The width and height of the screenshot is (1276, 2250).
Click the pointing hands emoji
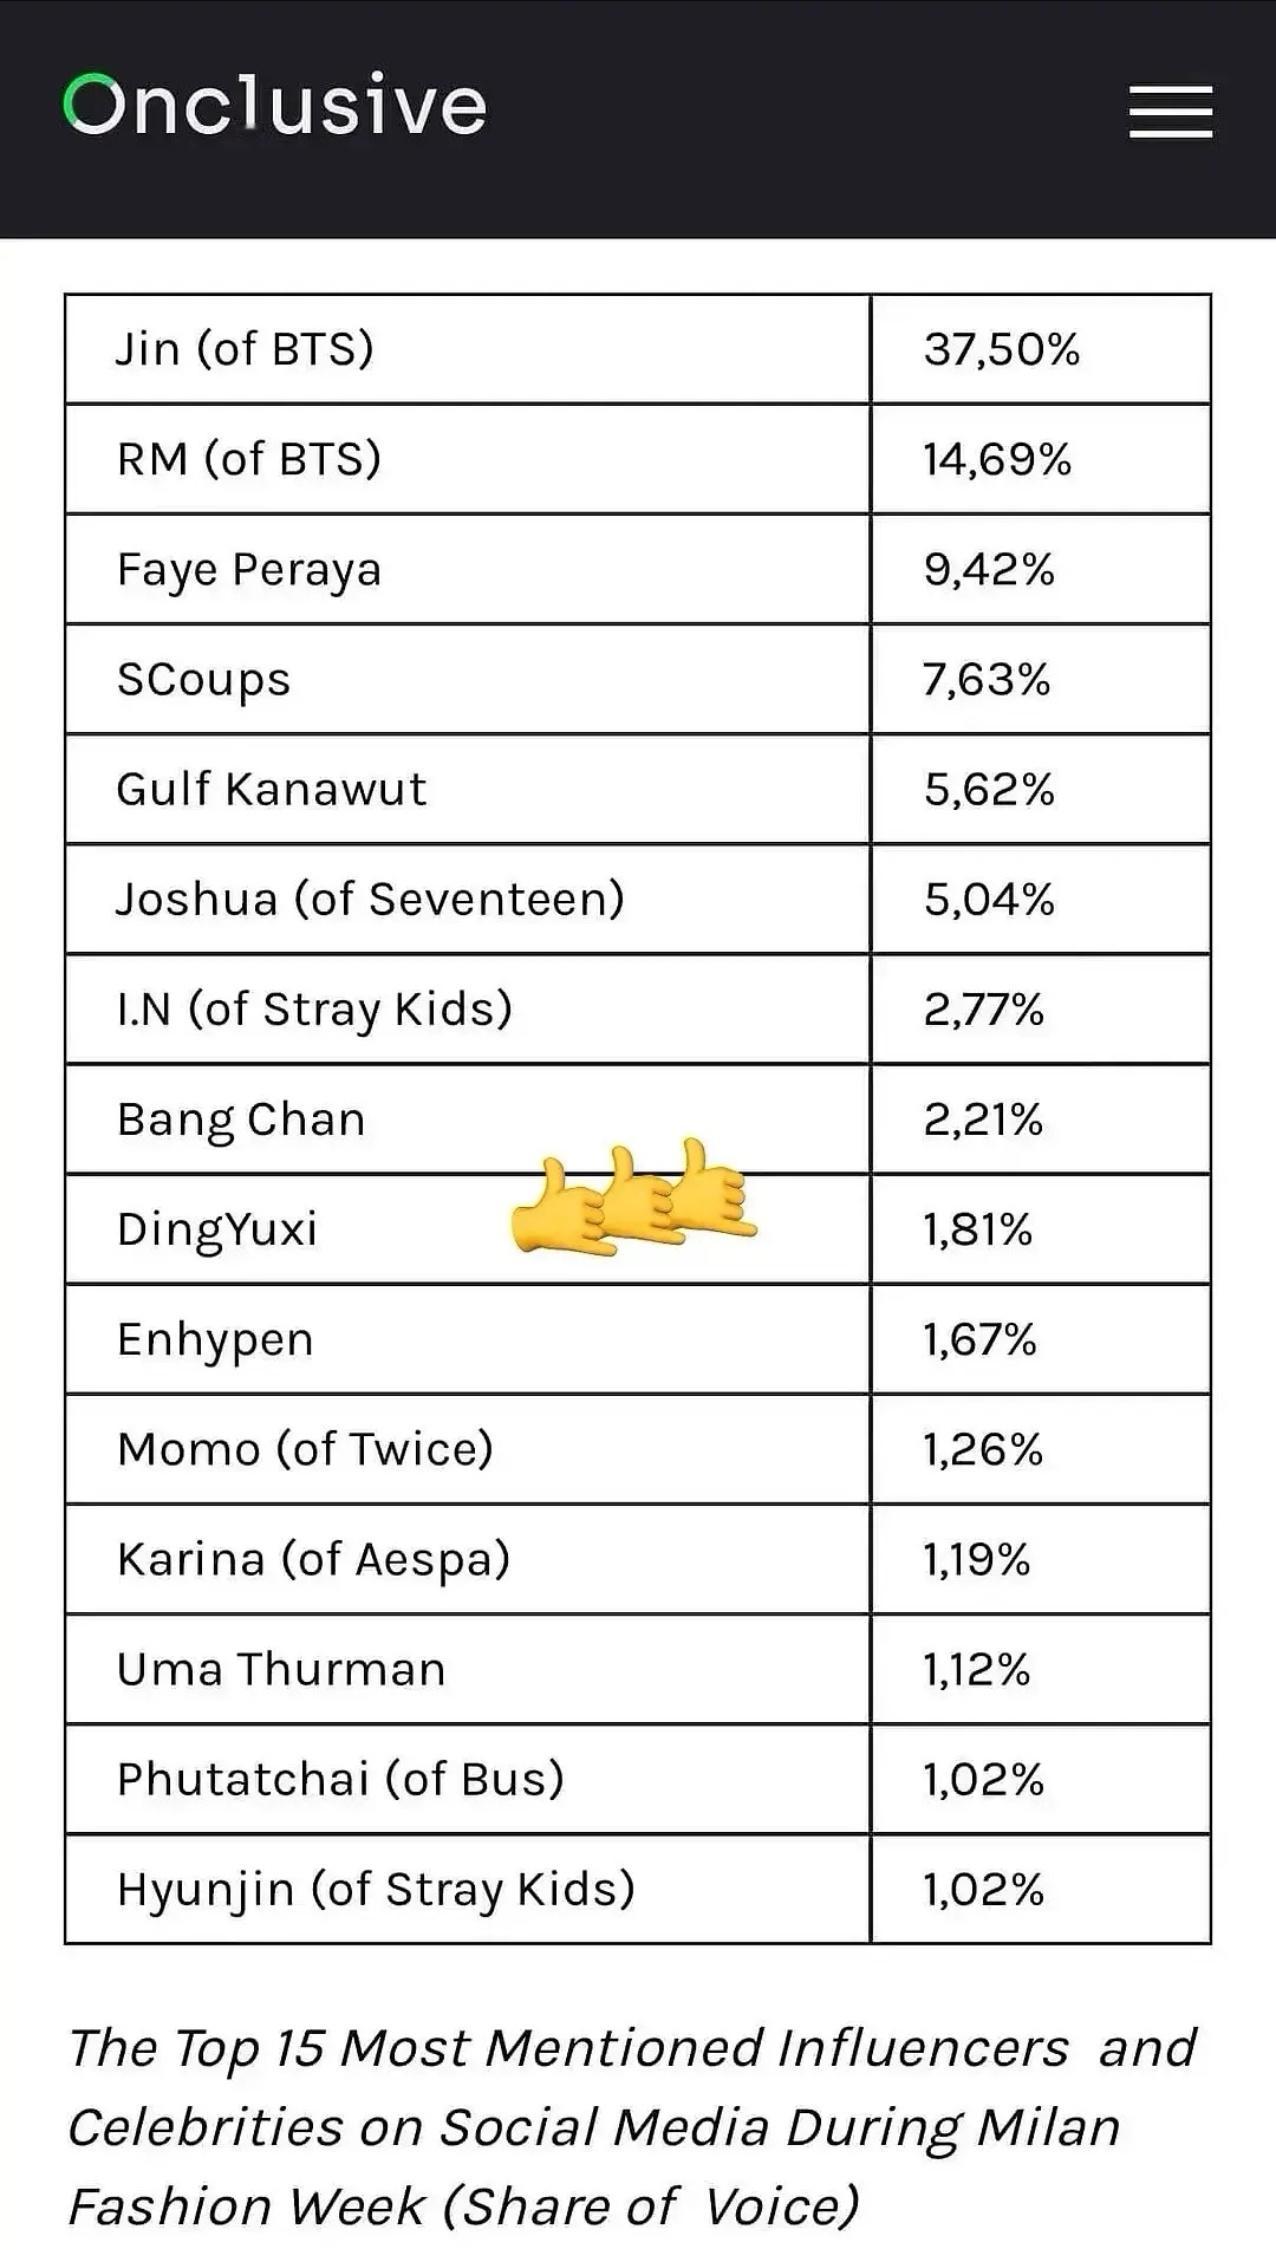(x=633, y=1195)
